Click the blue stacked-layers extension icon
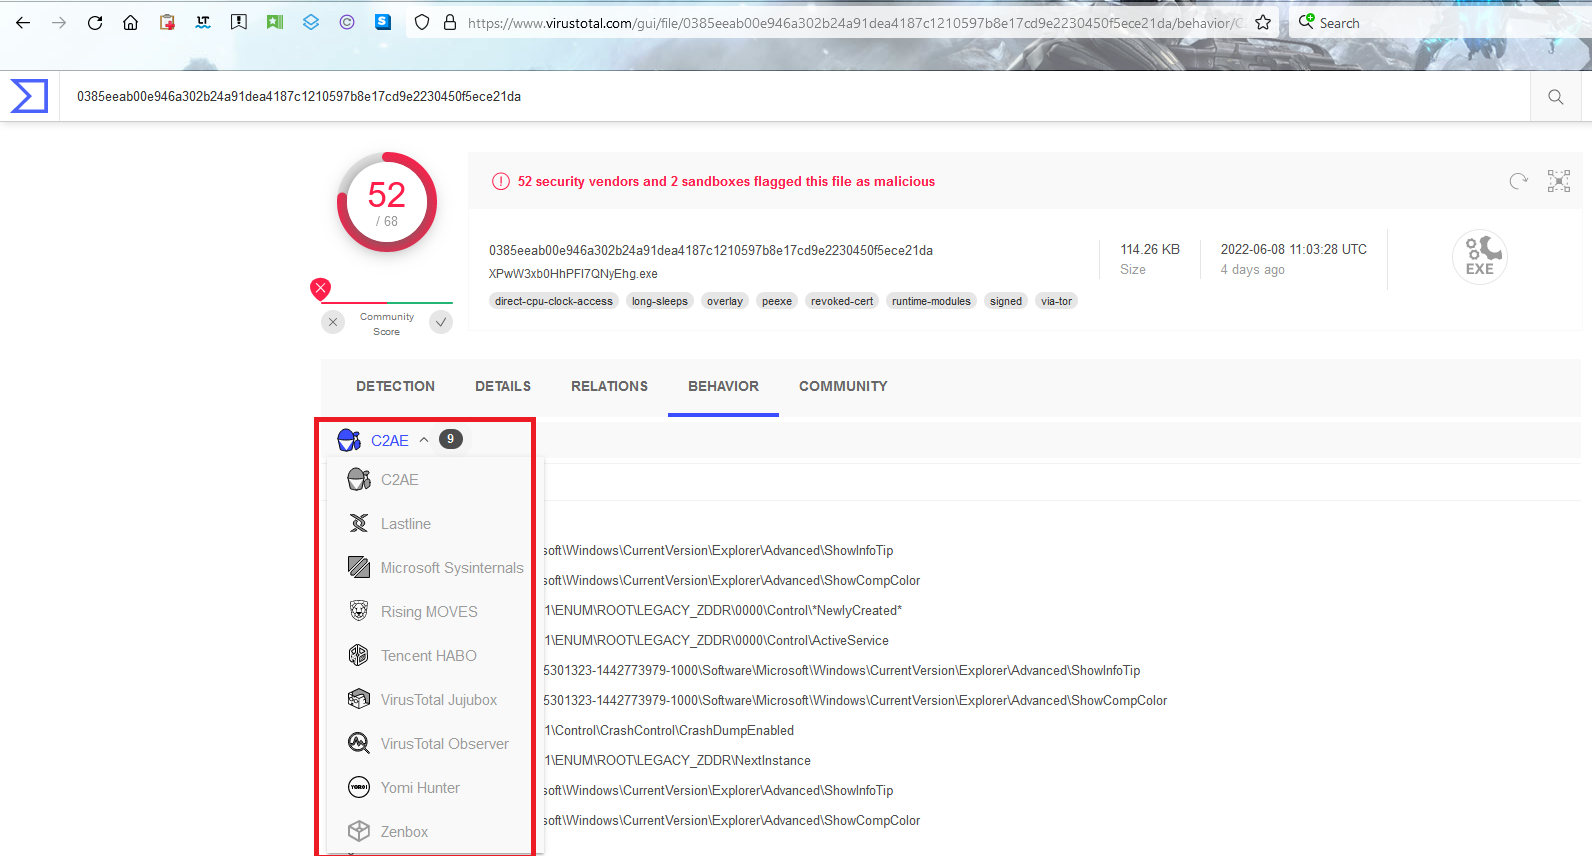This screenshot has width=1592, height=856. click(x=311, y=22)
